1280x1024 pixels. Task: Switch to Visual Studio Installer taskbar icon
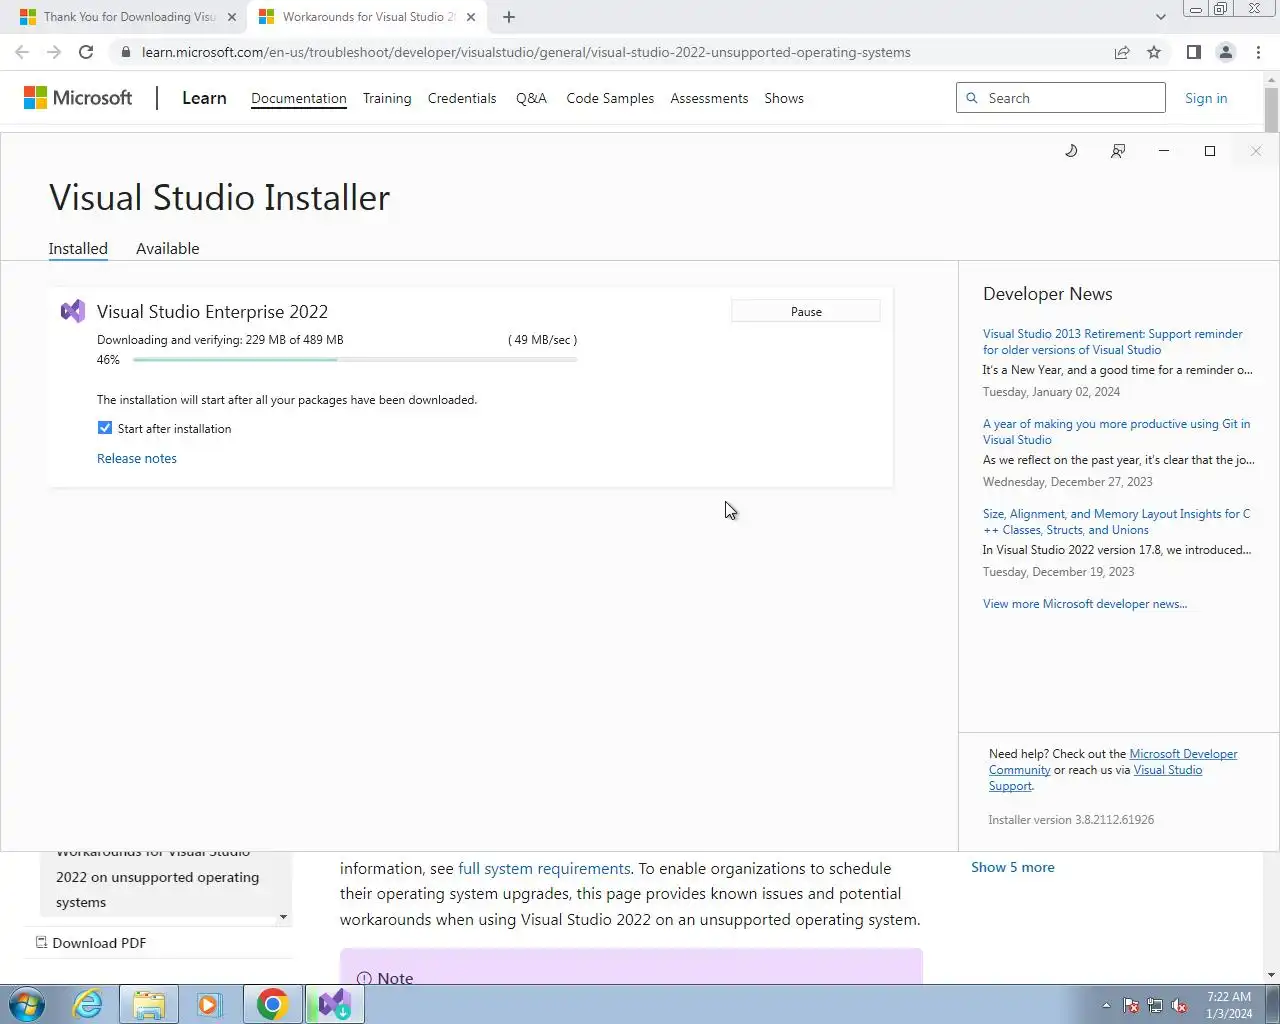[334, 1004]
